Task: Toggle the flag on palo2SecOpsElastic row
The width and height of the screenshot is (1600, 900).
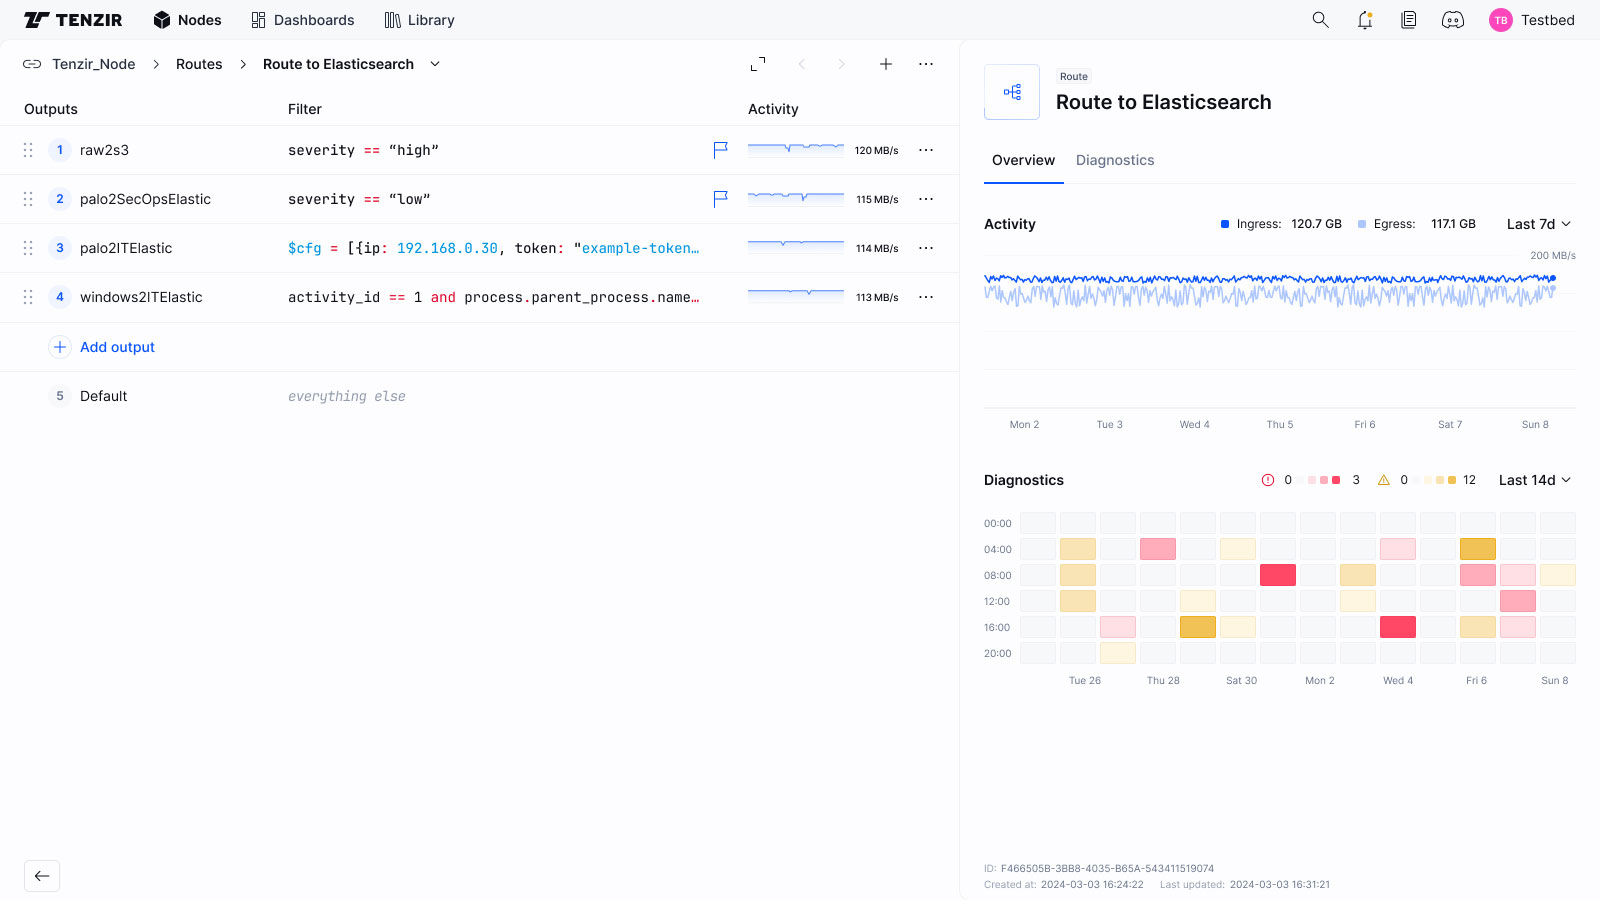Action: pos(720,199)
